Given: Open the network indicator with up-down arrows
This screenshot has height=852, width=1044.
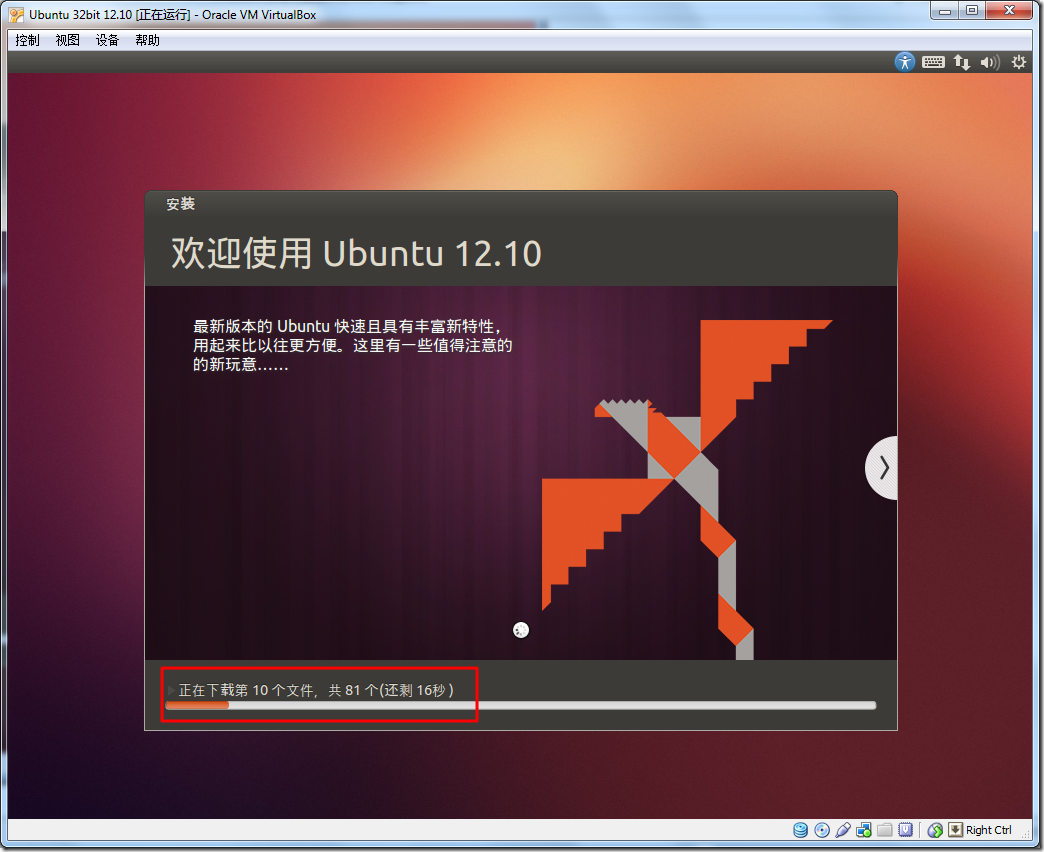Looking at the screenshot, I should (x=961, y=62).
